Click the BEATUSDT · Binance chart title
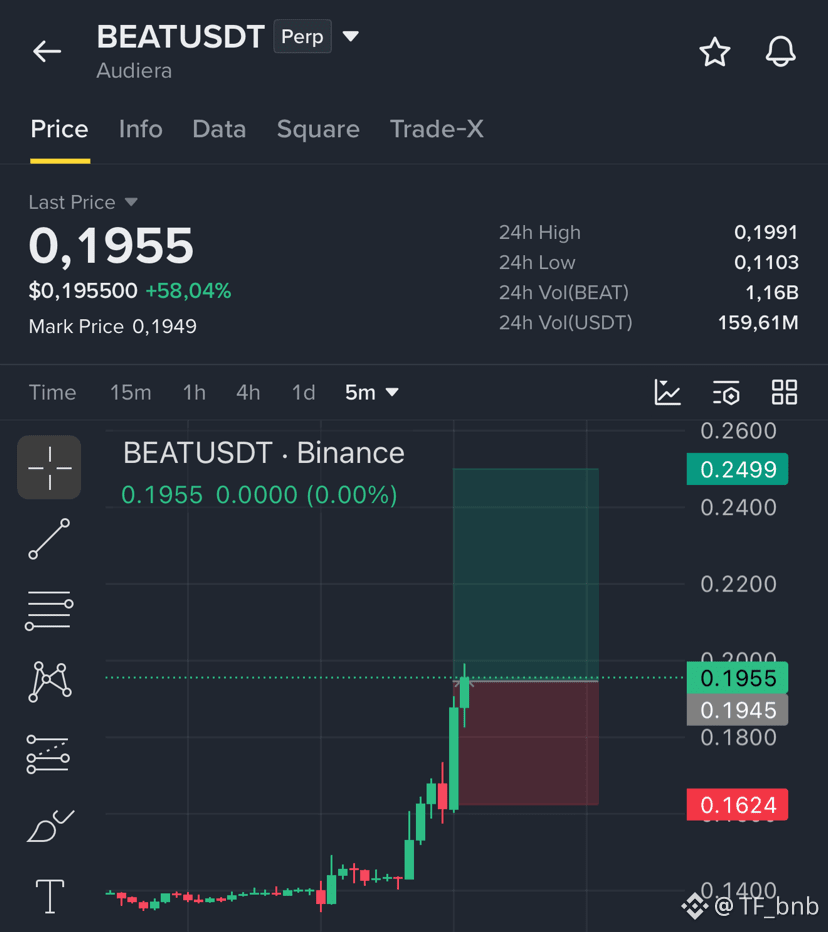 (x=263, y=453)
